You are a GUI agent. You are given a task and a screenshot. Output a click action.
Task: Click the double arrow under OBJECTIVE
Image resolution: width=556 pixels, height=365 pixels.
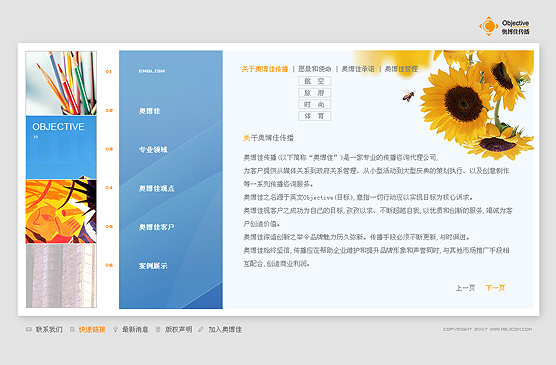point(35,137)
